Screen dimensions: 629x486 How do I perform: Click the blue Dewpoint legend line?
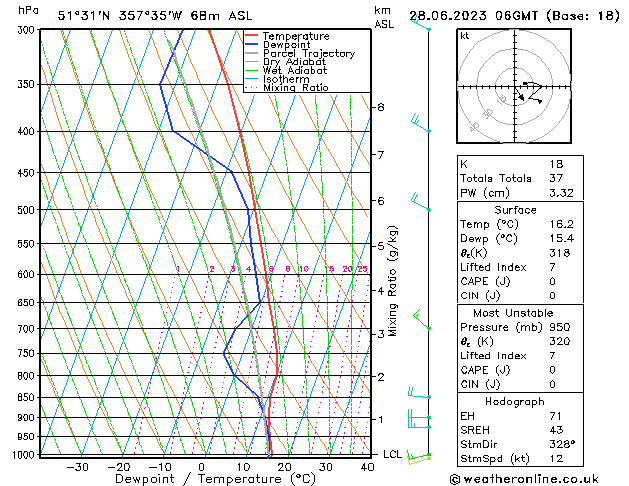click(252, 45)
